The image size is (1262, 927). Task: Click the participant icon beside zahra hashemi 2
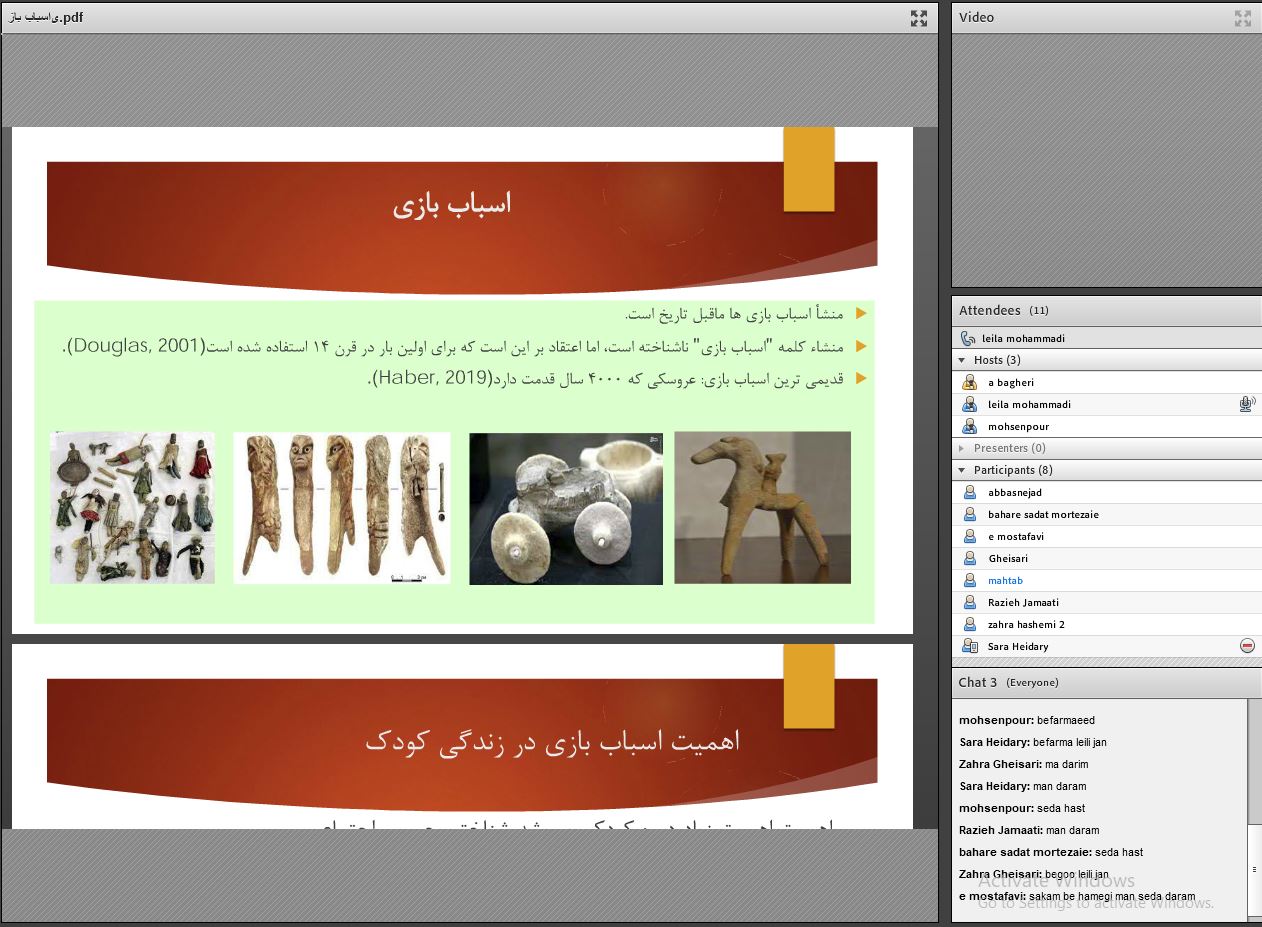click(x=969, y=625)
